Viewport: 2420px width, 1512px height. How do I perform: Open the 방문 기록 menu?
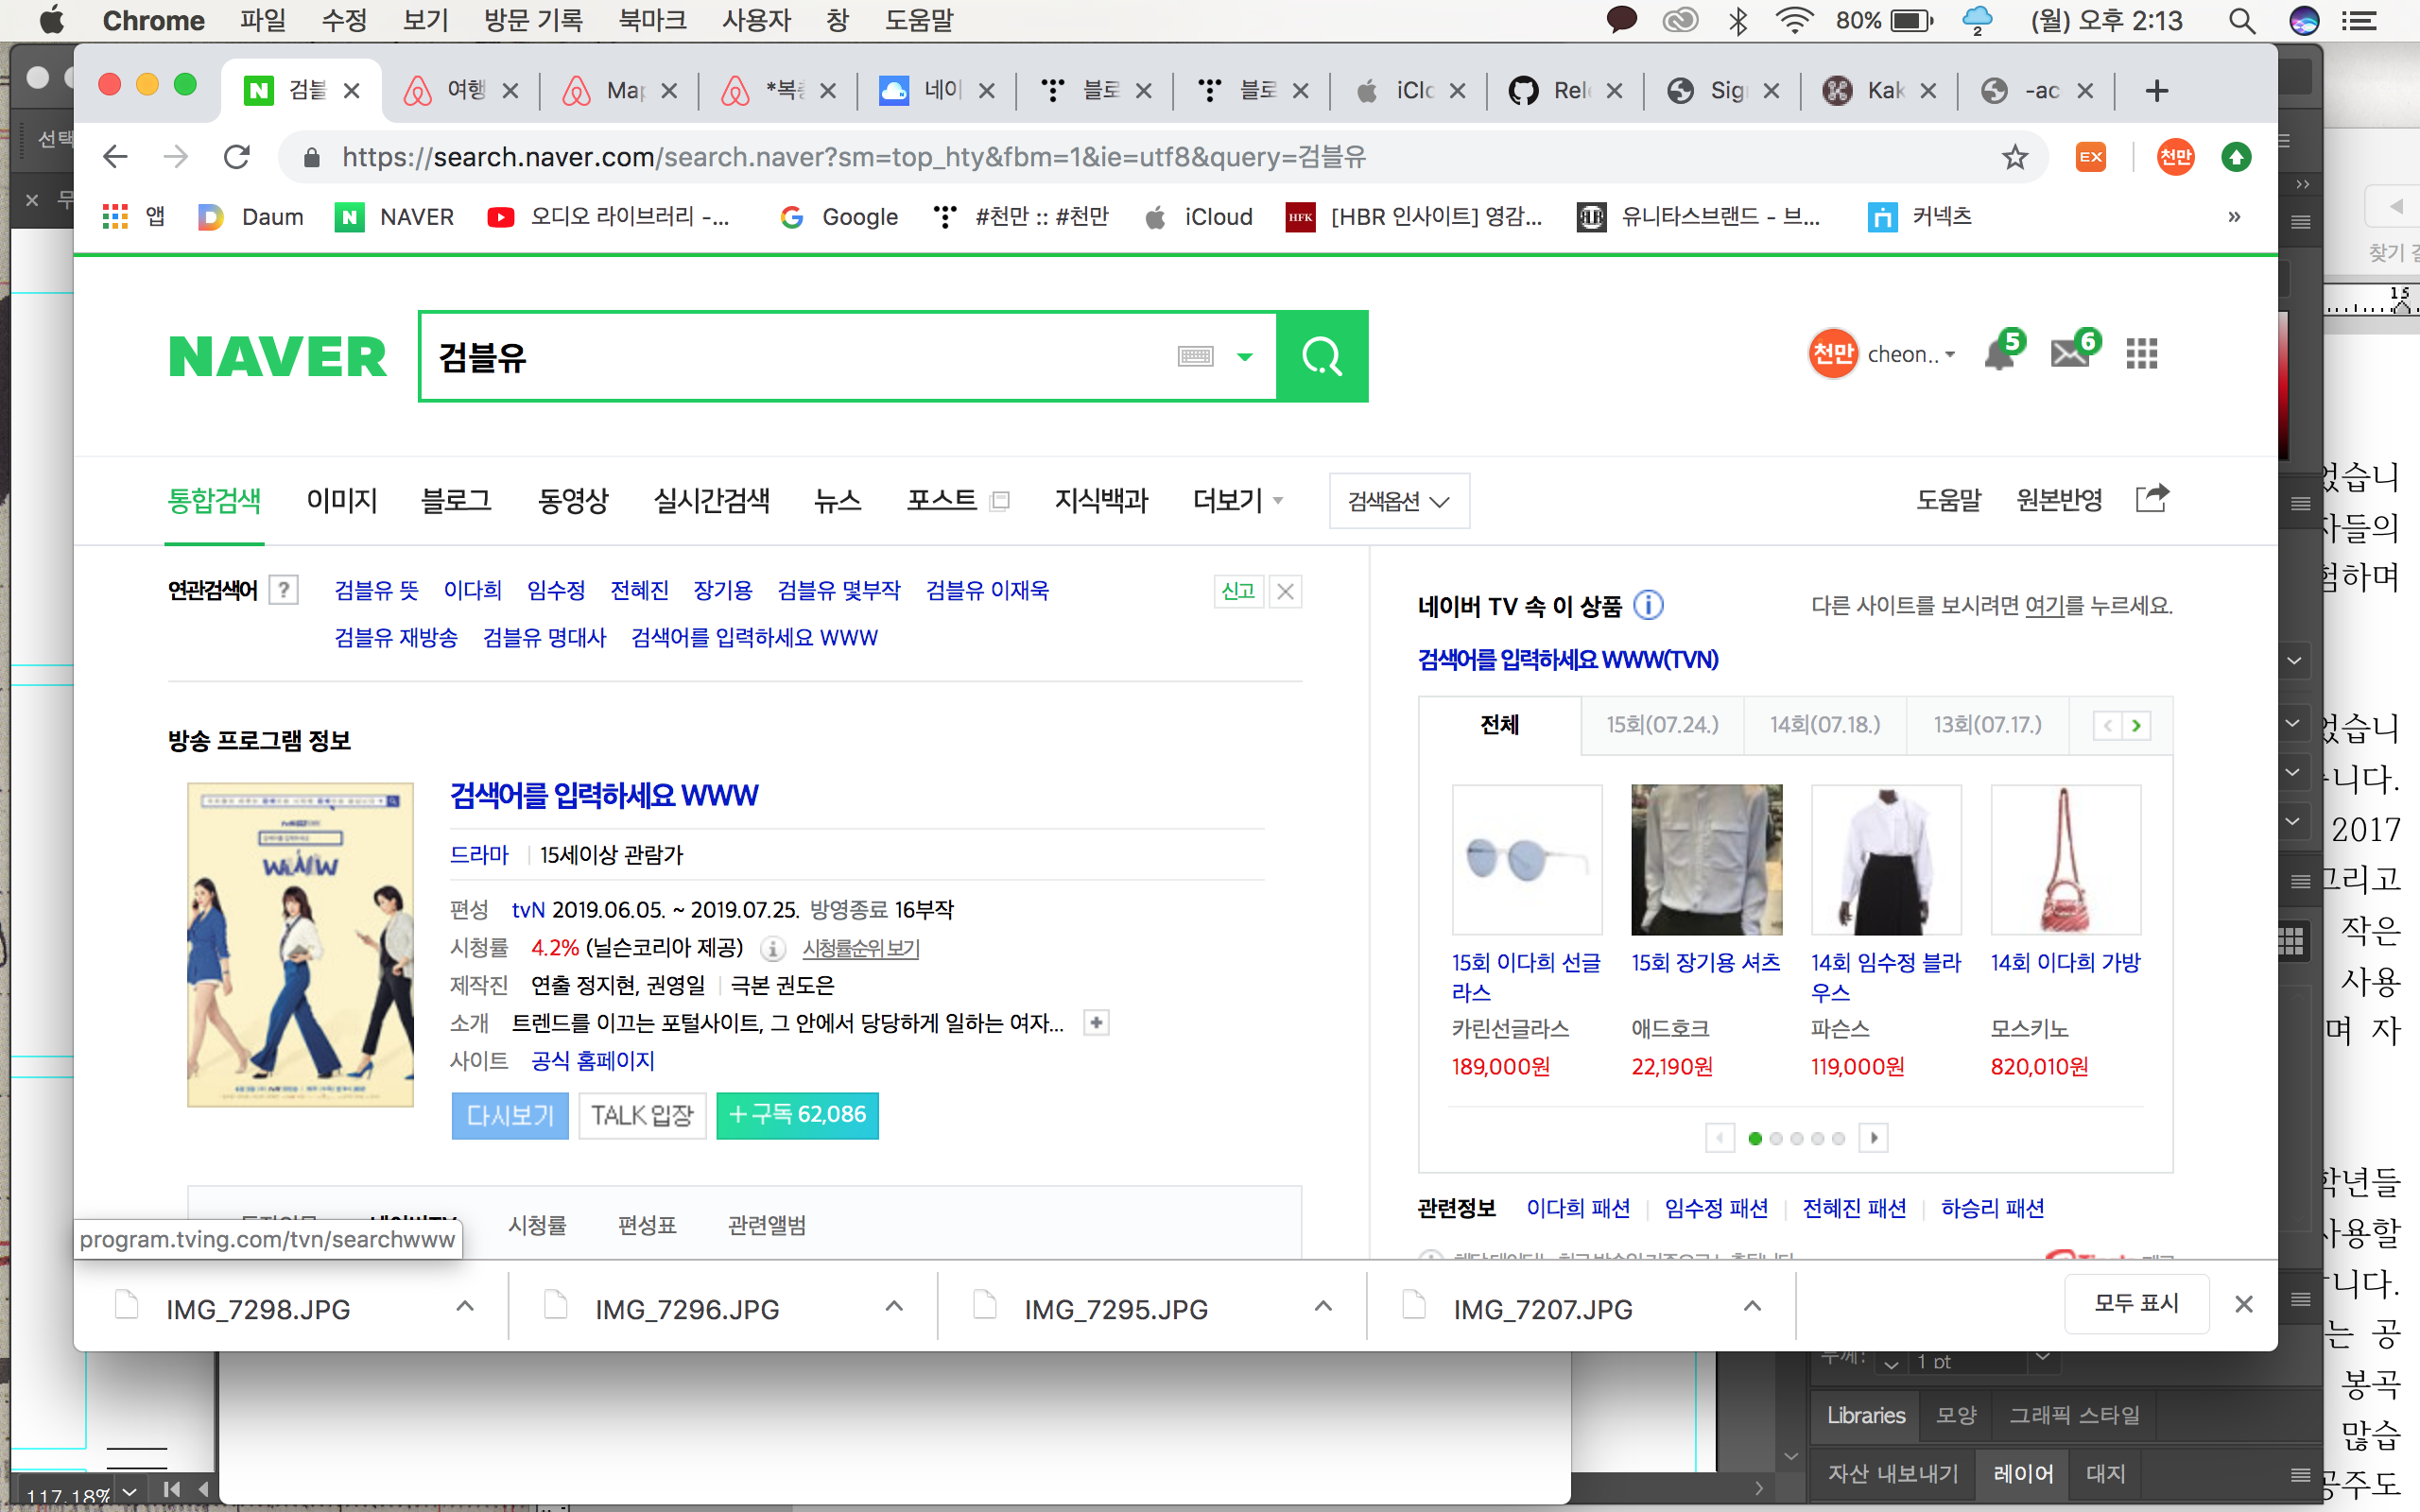click(533, 20)
